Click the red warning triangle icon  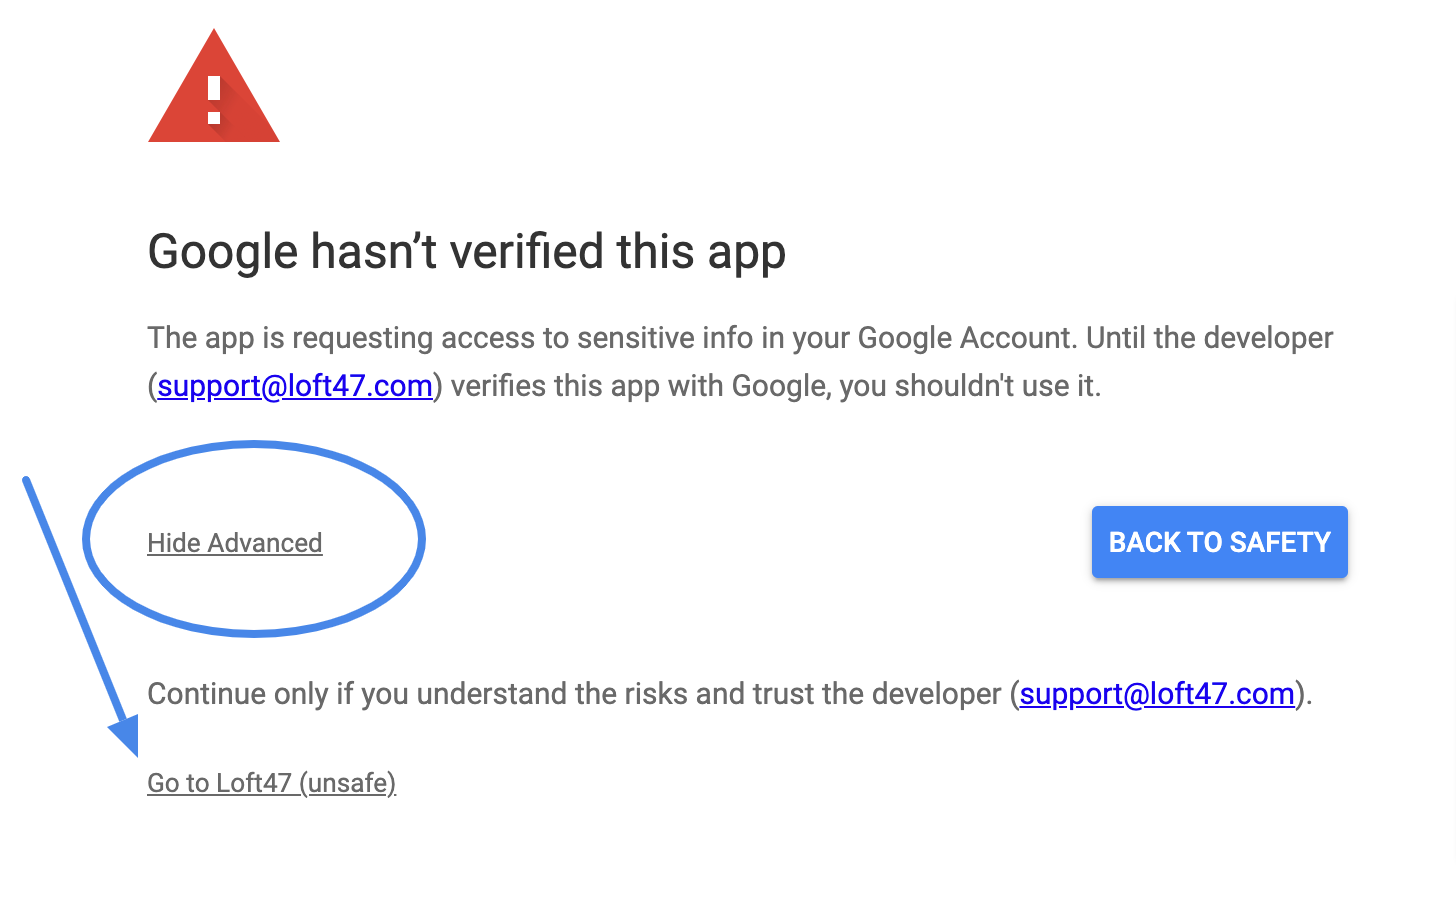tap(213, 86)
